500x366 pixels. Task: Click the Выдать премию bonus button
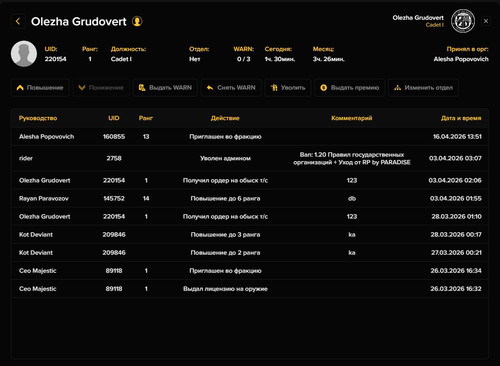(350, 88)
